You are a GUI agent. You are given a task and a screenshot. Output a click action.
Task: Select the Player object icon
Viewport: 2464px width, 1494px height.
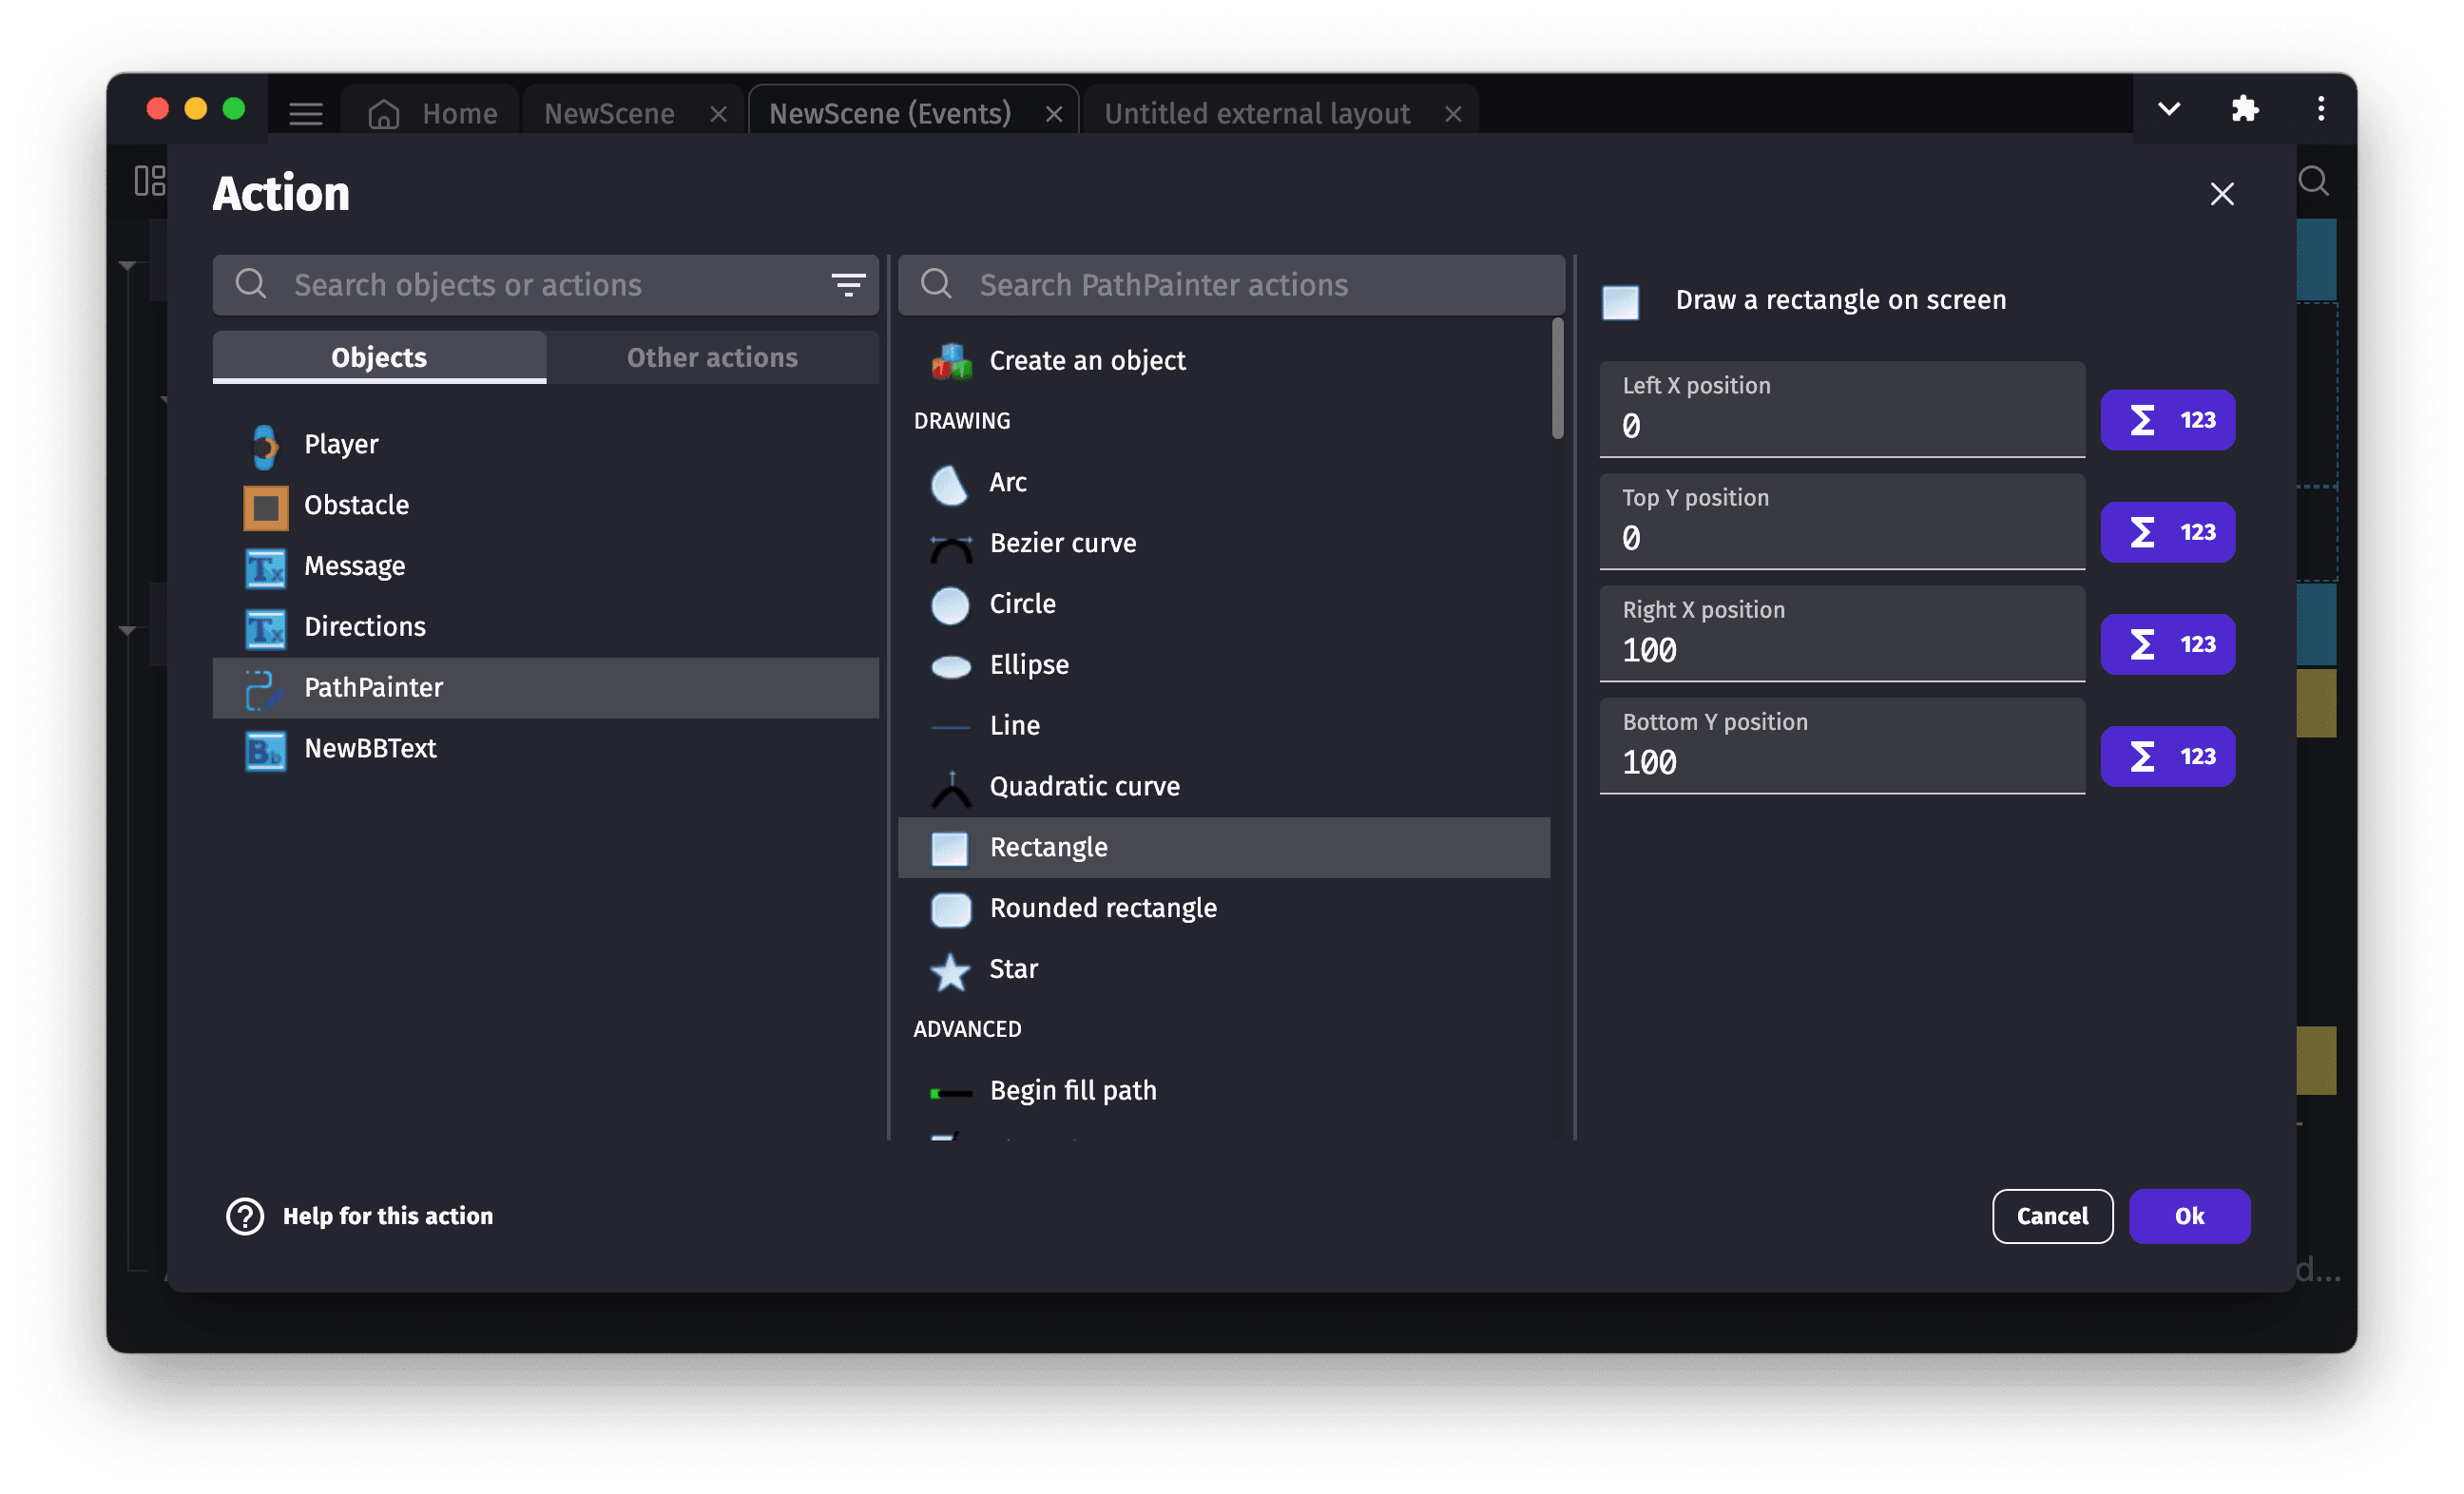click(x=265, y=445)
